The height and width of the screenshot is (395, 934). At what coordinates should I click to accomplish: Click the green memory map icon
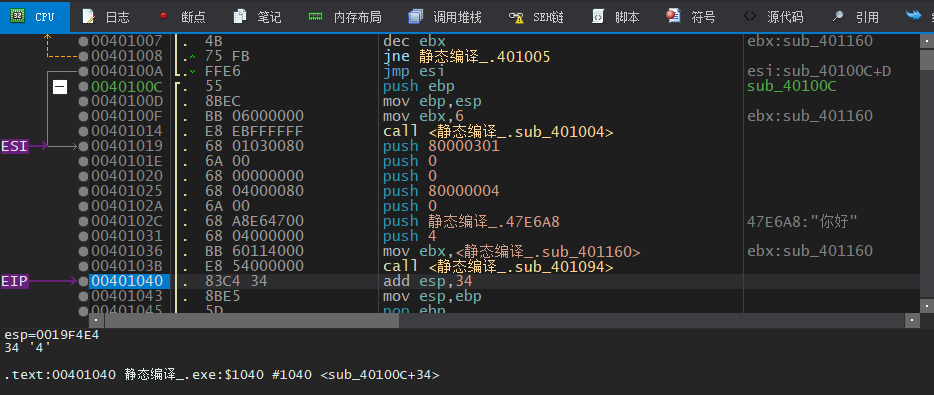315,17
